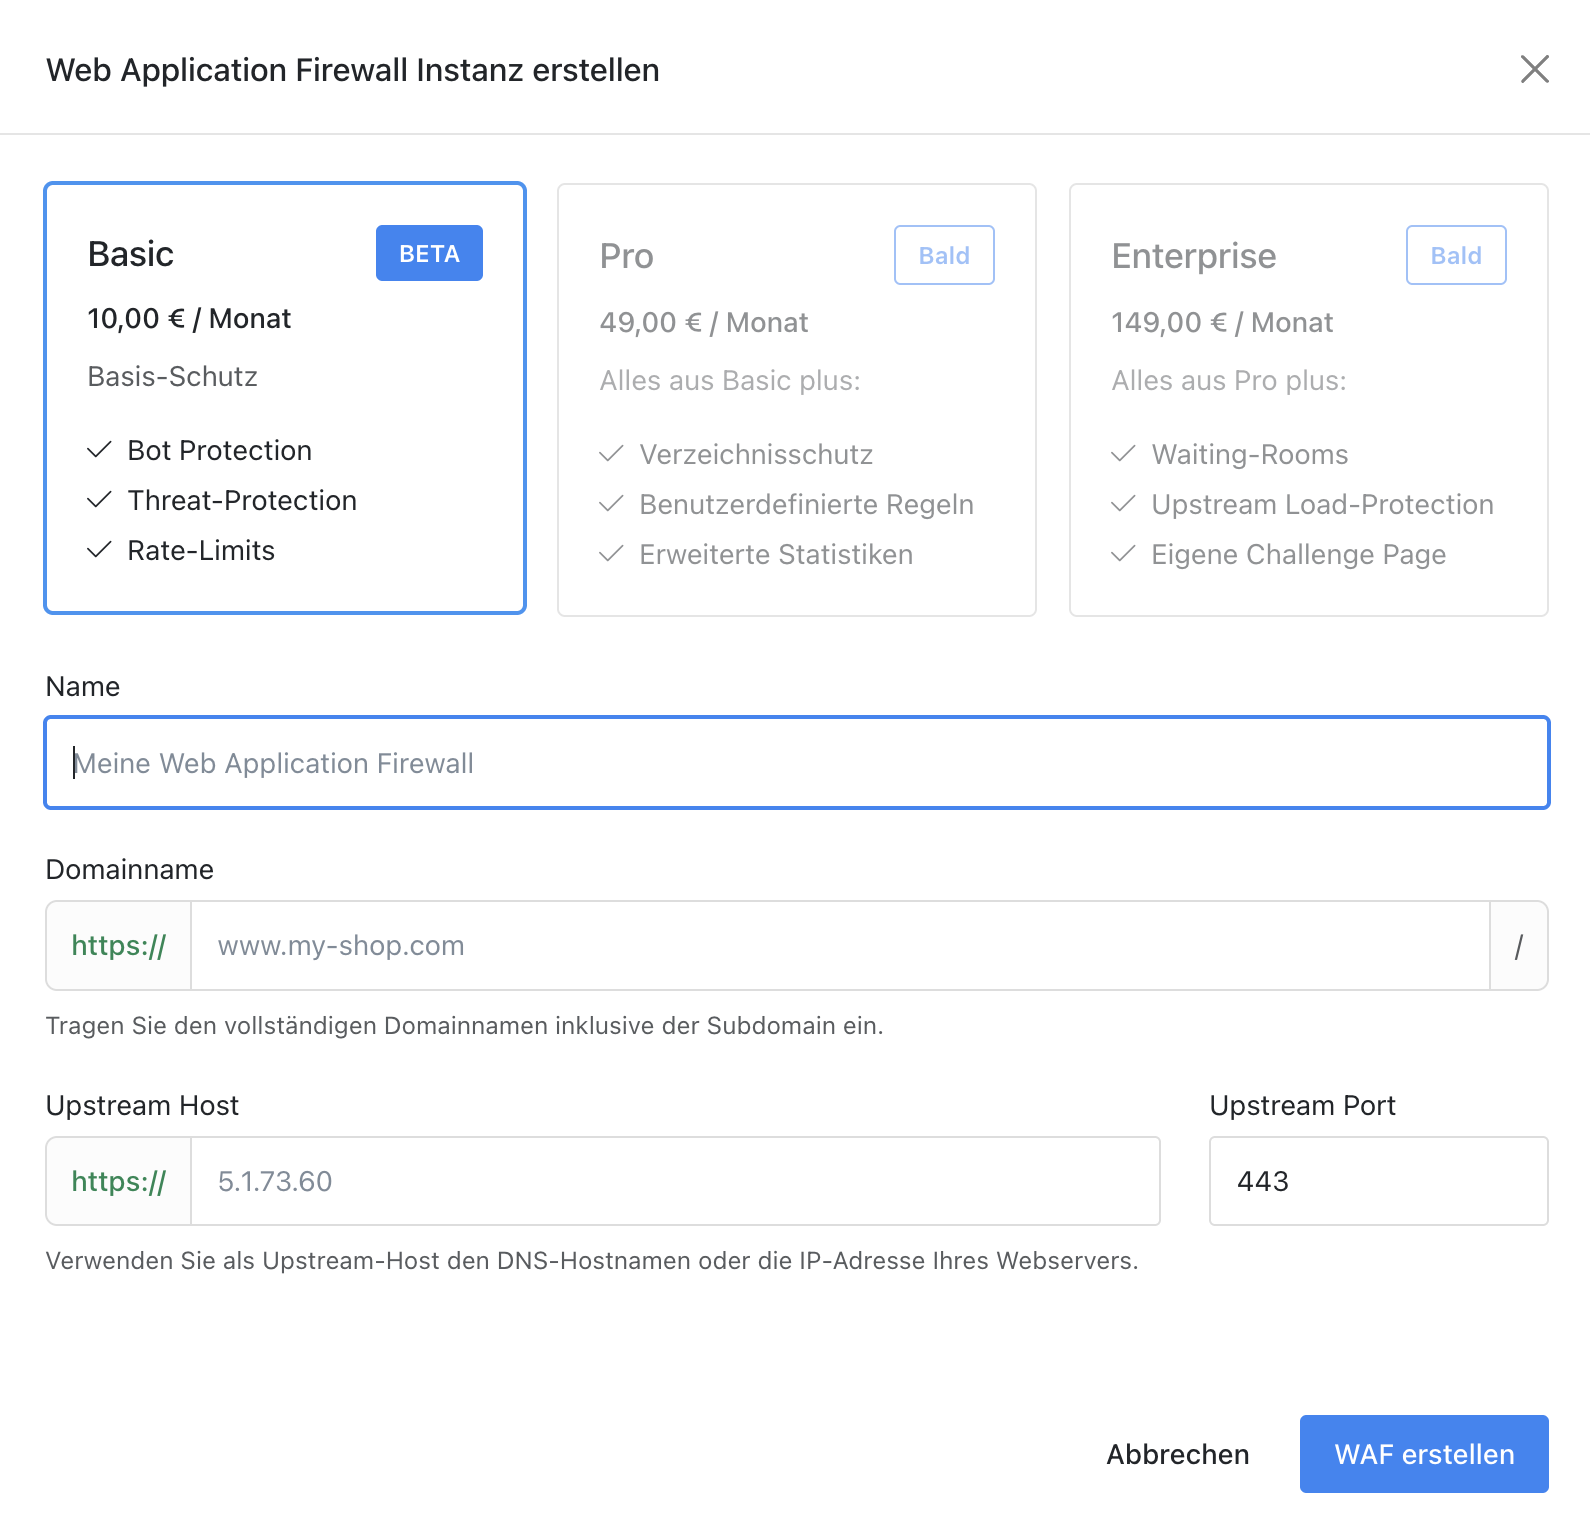Viewport: 1590px width, 1534px height.
Task: Click the Upstream Host input field
Action: 674,1181
